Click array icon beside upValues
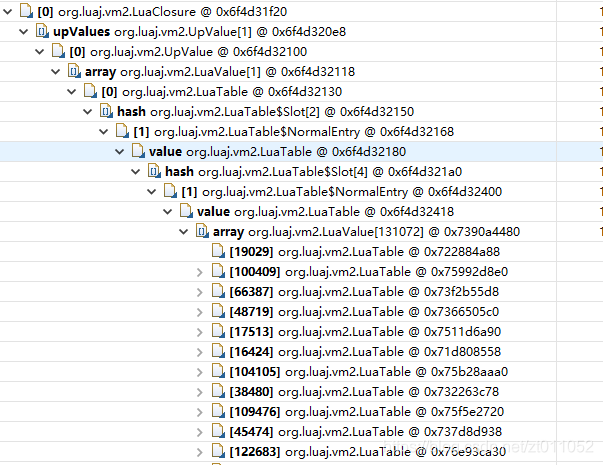 point(42,31)
